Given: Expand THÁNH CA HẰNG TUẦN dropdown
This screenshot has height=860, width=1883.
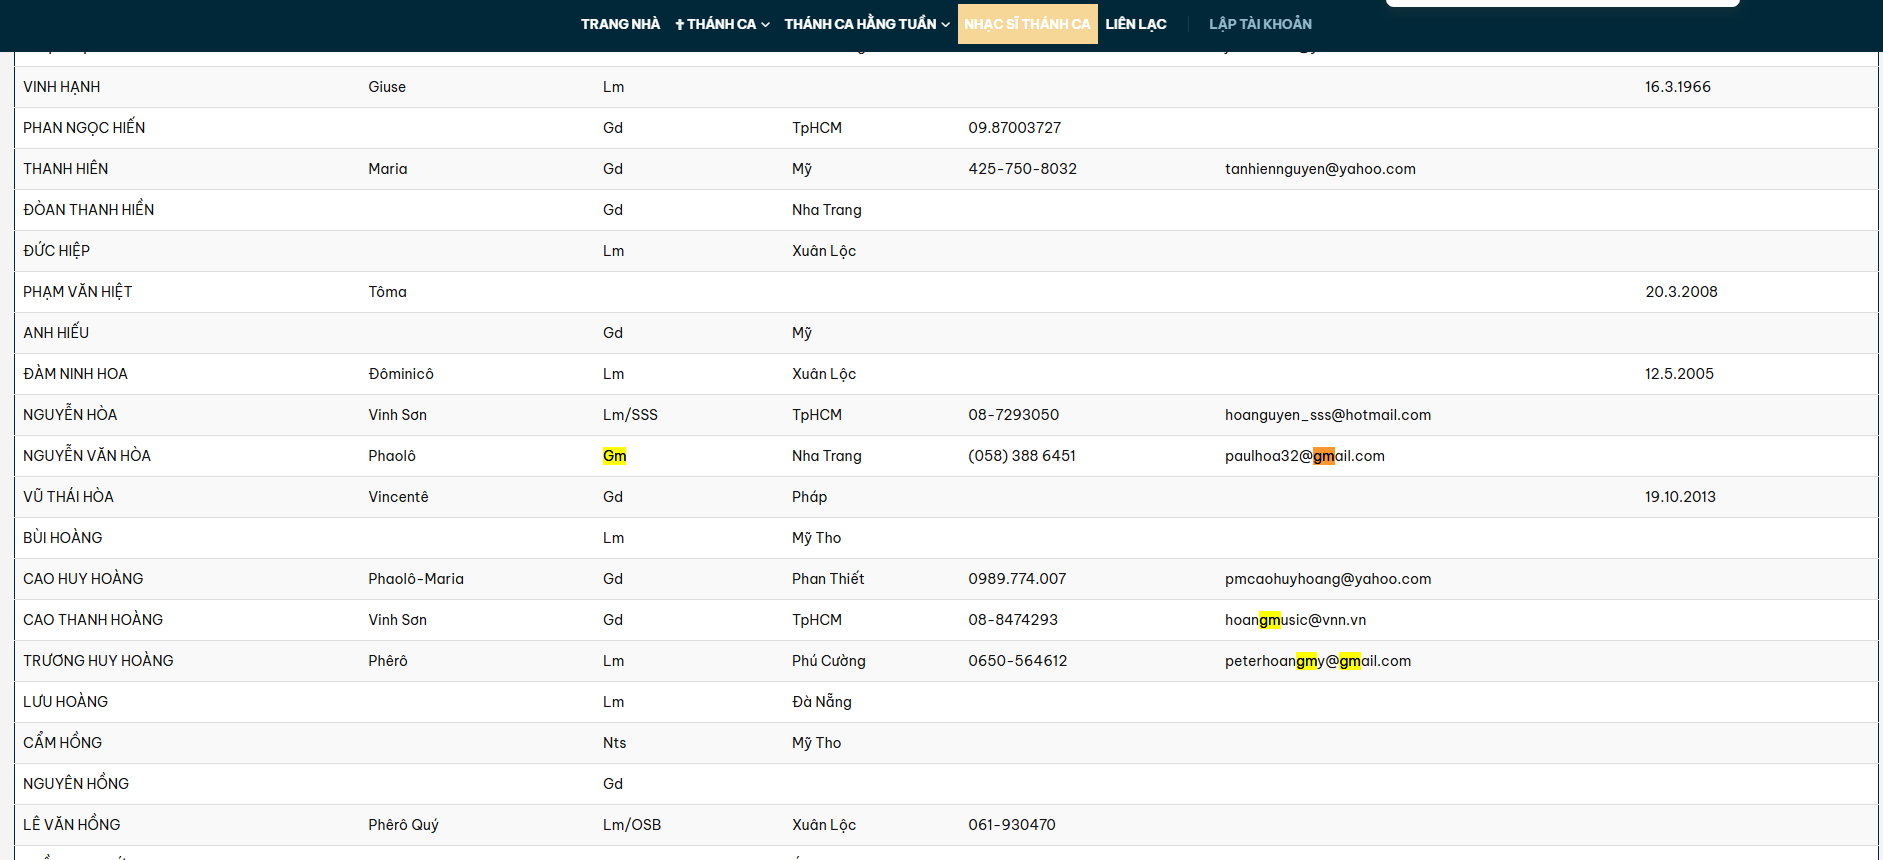Looking at the screenshot, I should (867, 24).
